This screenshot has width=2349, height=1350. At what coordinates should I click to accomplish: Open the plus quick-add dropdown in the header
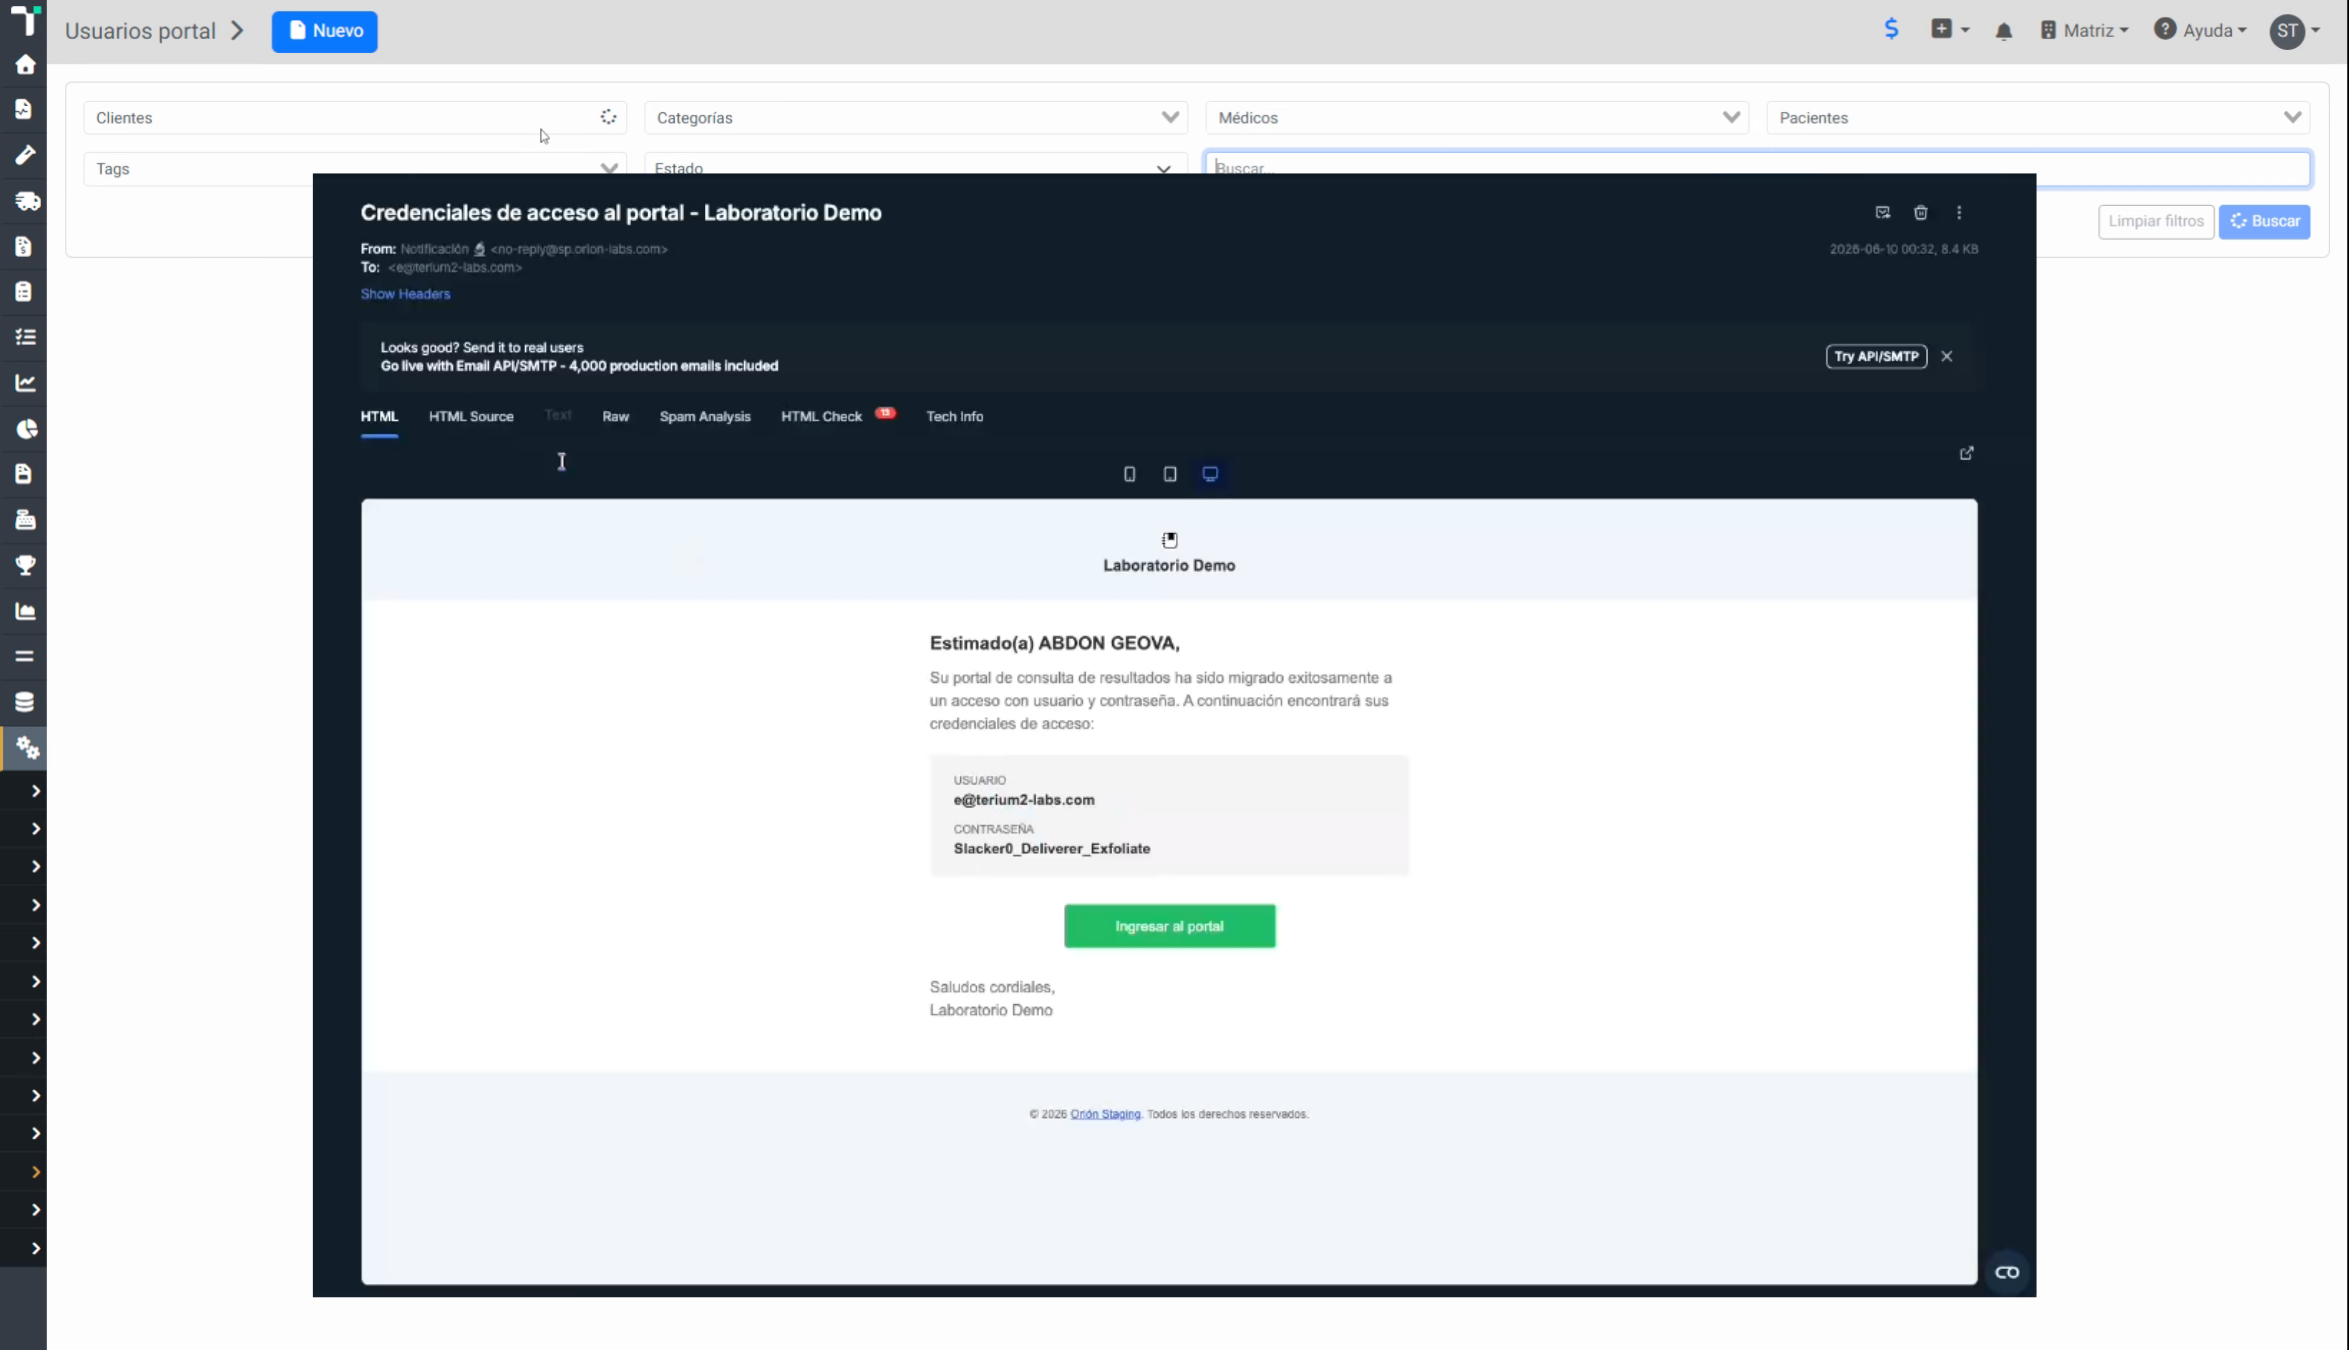coord(1949,29)
